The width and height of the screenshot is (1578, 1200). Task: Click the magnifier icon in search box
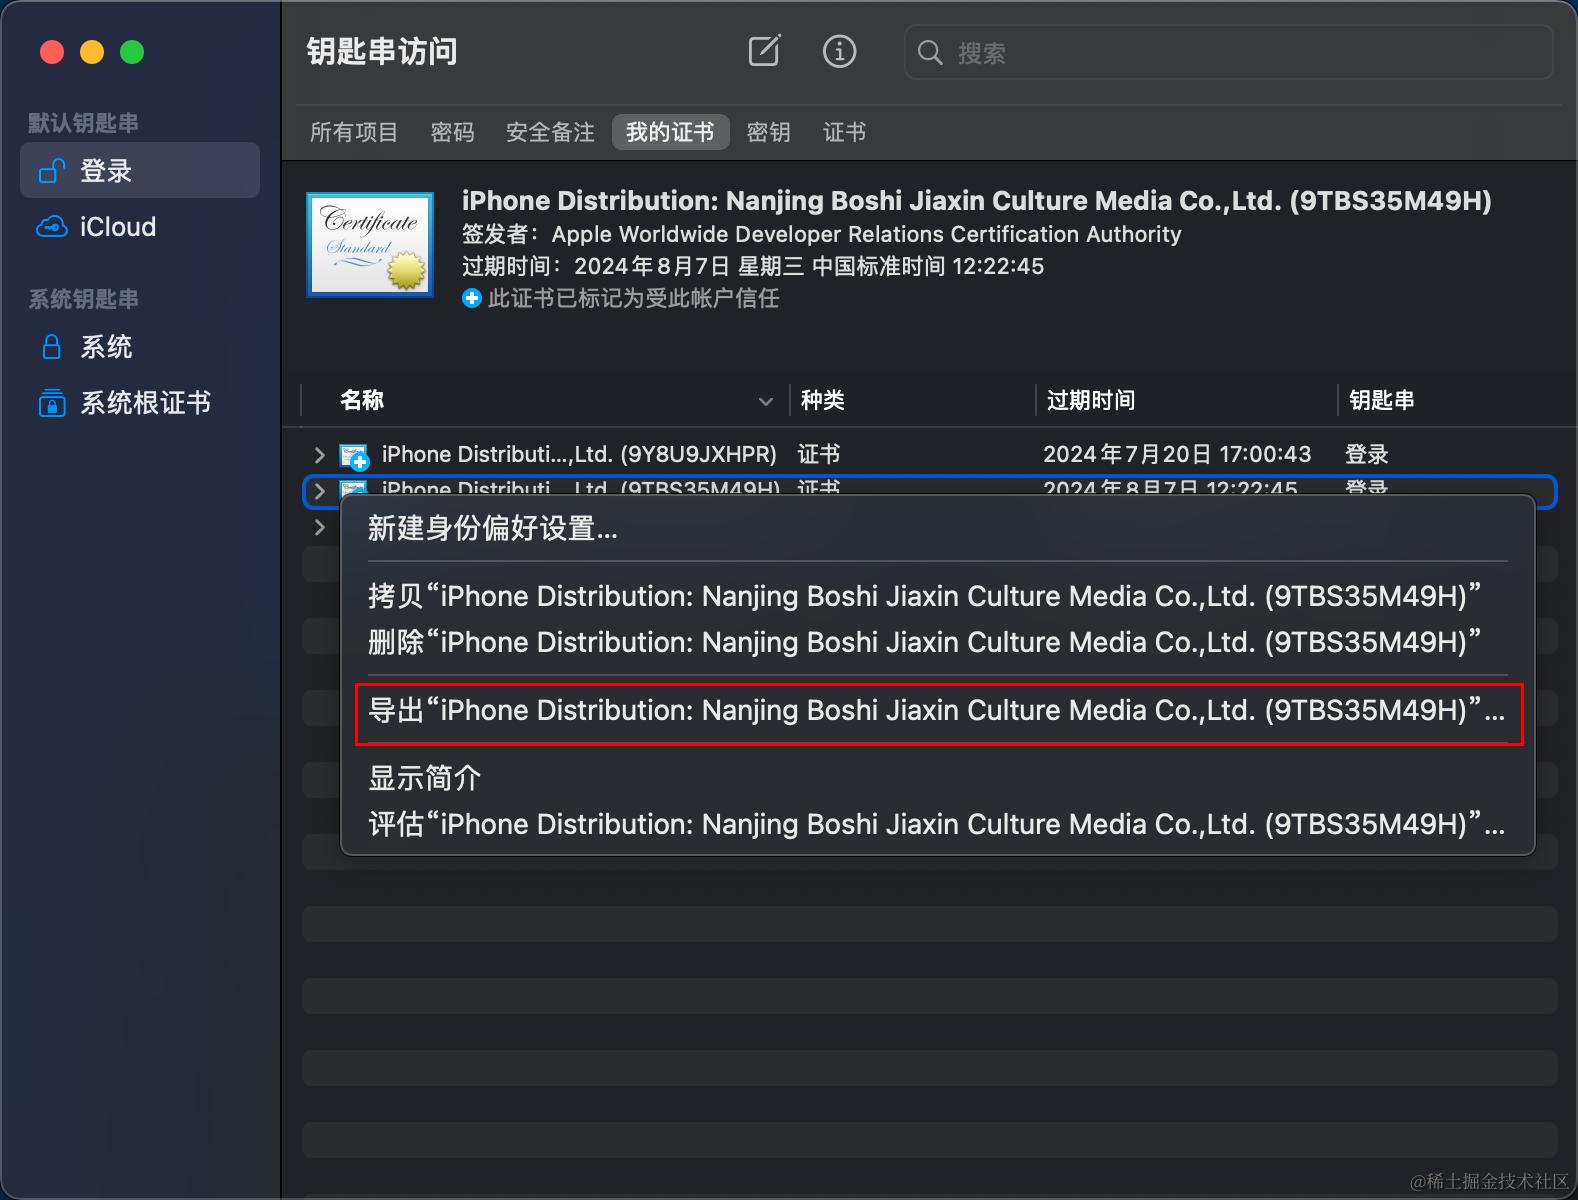coord(930,52)
